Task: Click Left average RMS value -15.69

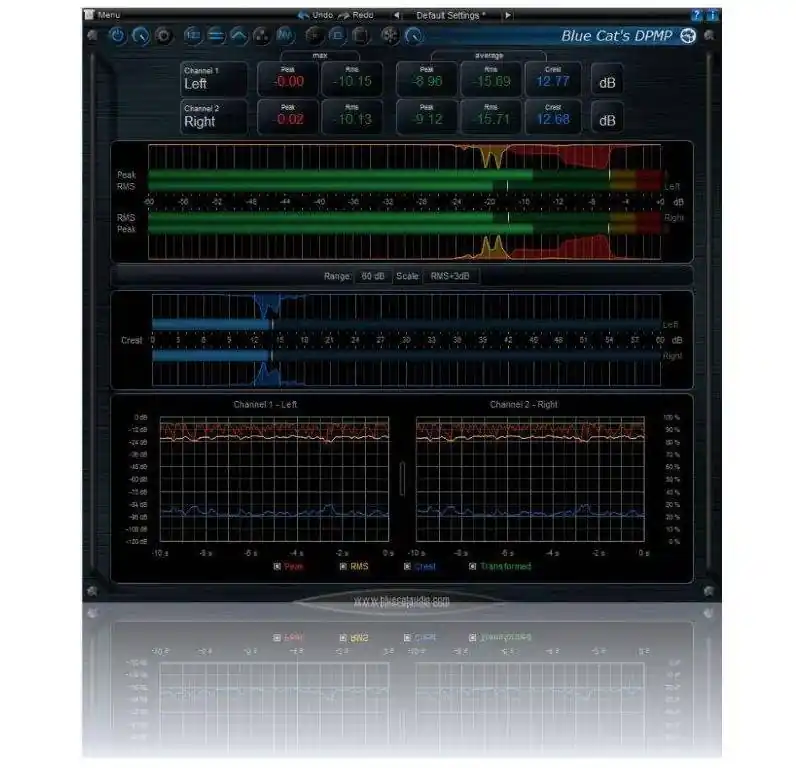Action: point(491,79)
